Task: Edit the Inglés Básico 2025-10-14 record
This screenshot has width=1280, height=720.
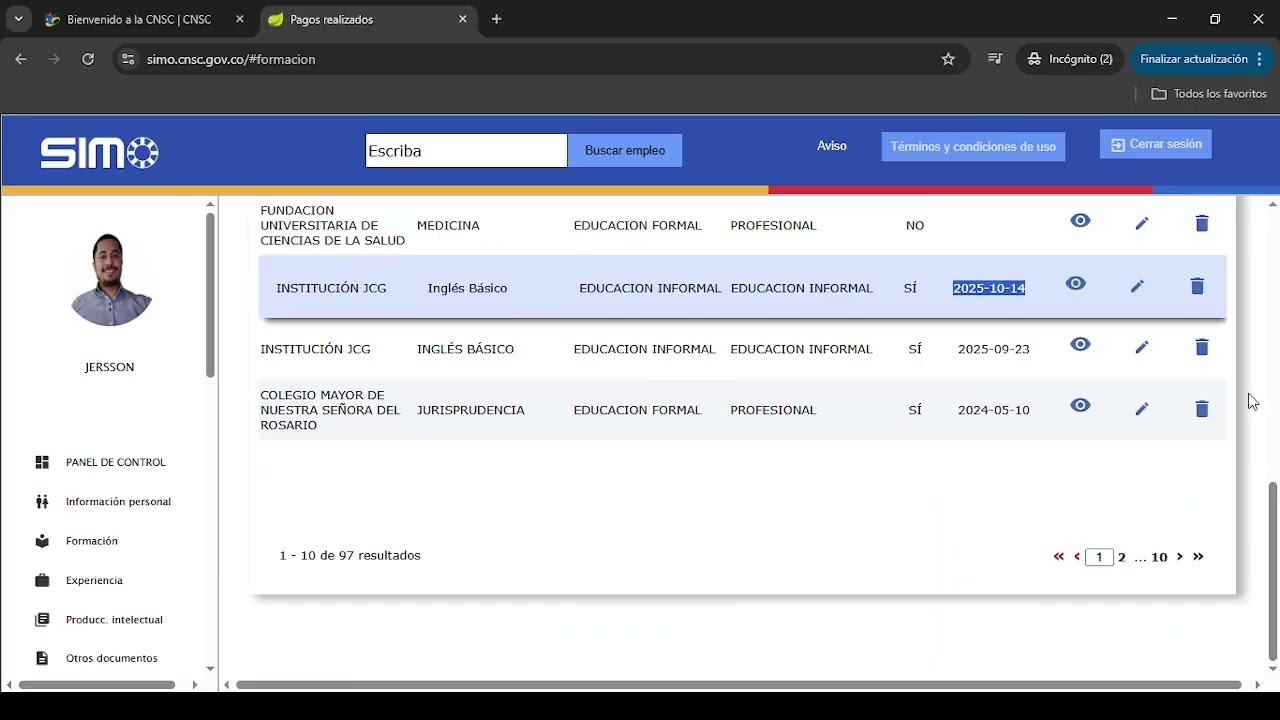Action: point(1137,286)
